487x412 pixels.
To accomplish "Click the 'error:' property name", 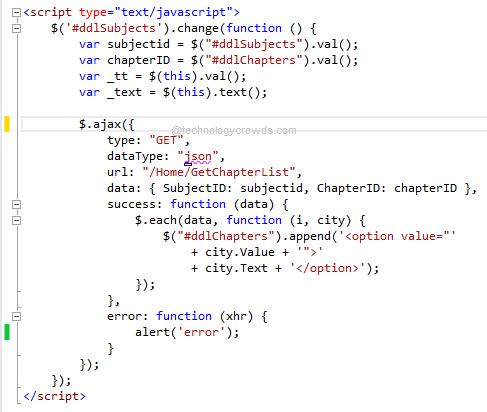I will [128, 316].
